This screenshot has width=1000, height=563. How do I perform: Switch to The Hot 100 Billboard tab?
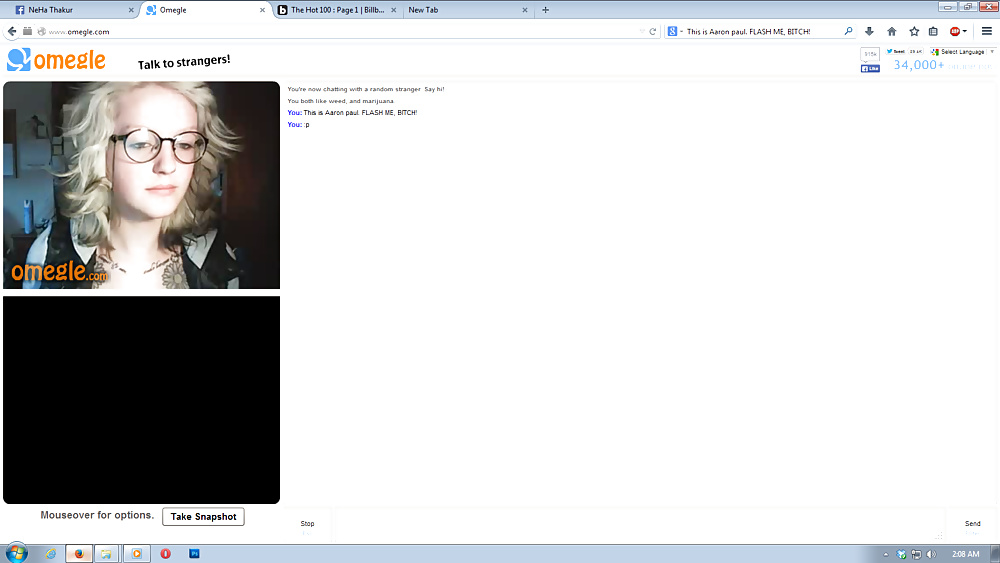pos(338,10)
